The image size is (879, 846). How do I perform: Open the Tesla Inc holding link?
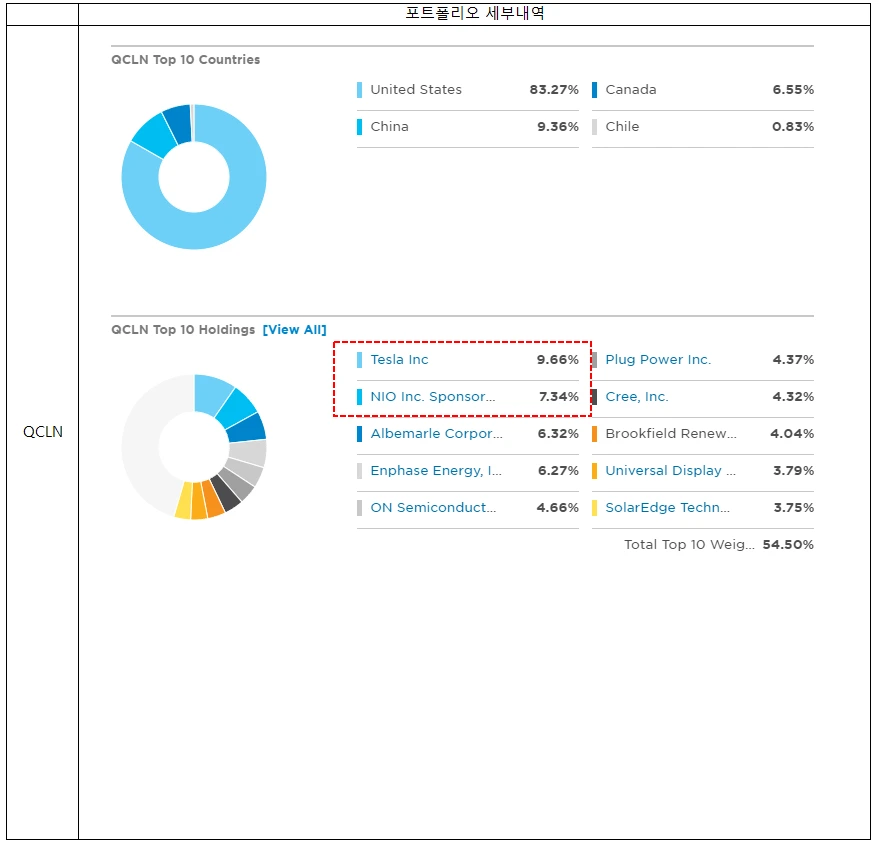coord(399,359)
